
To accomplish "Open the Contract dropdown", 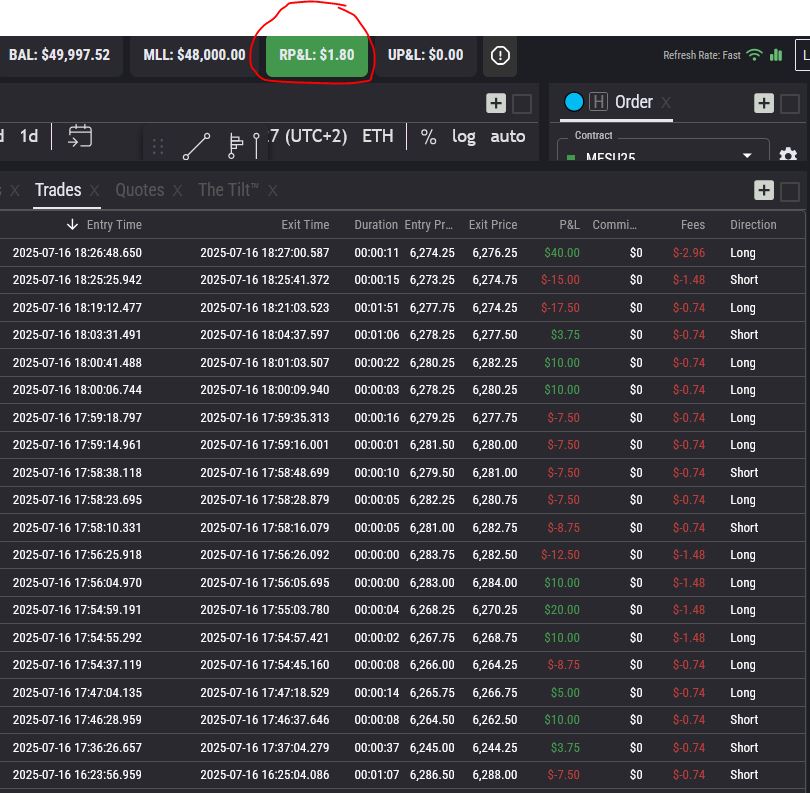I will pos(662,155).
